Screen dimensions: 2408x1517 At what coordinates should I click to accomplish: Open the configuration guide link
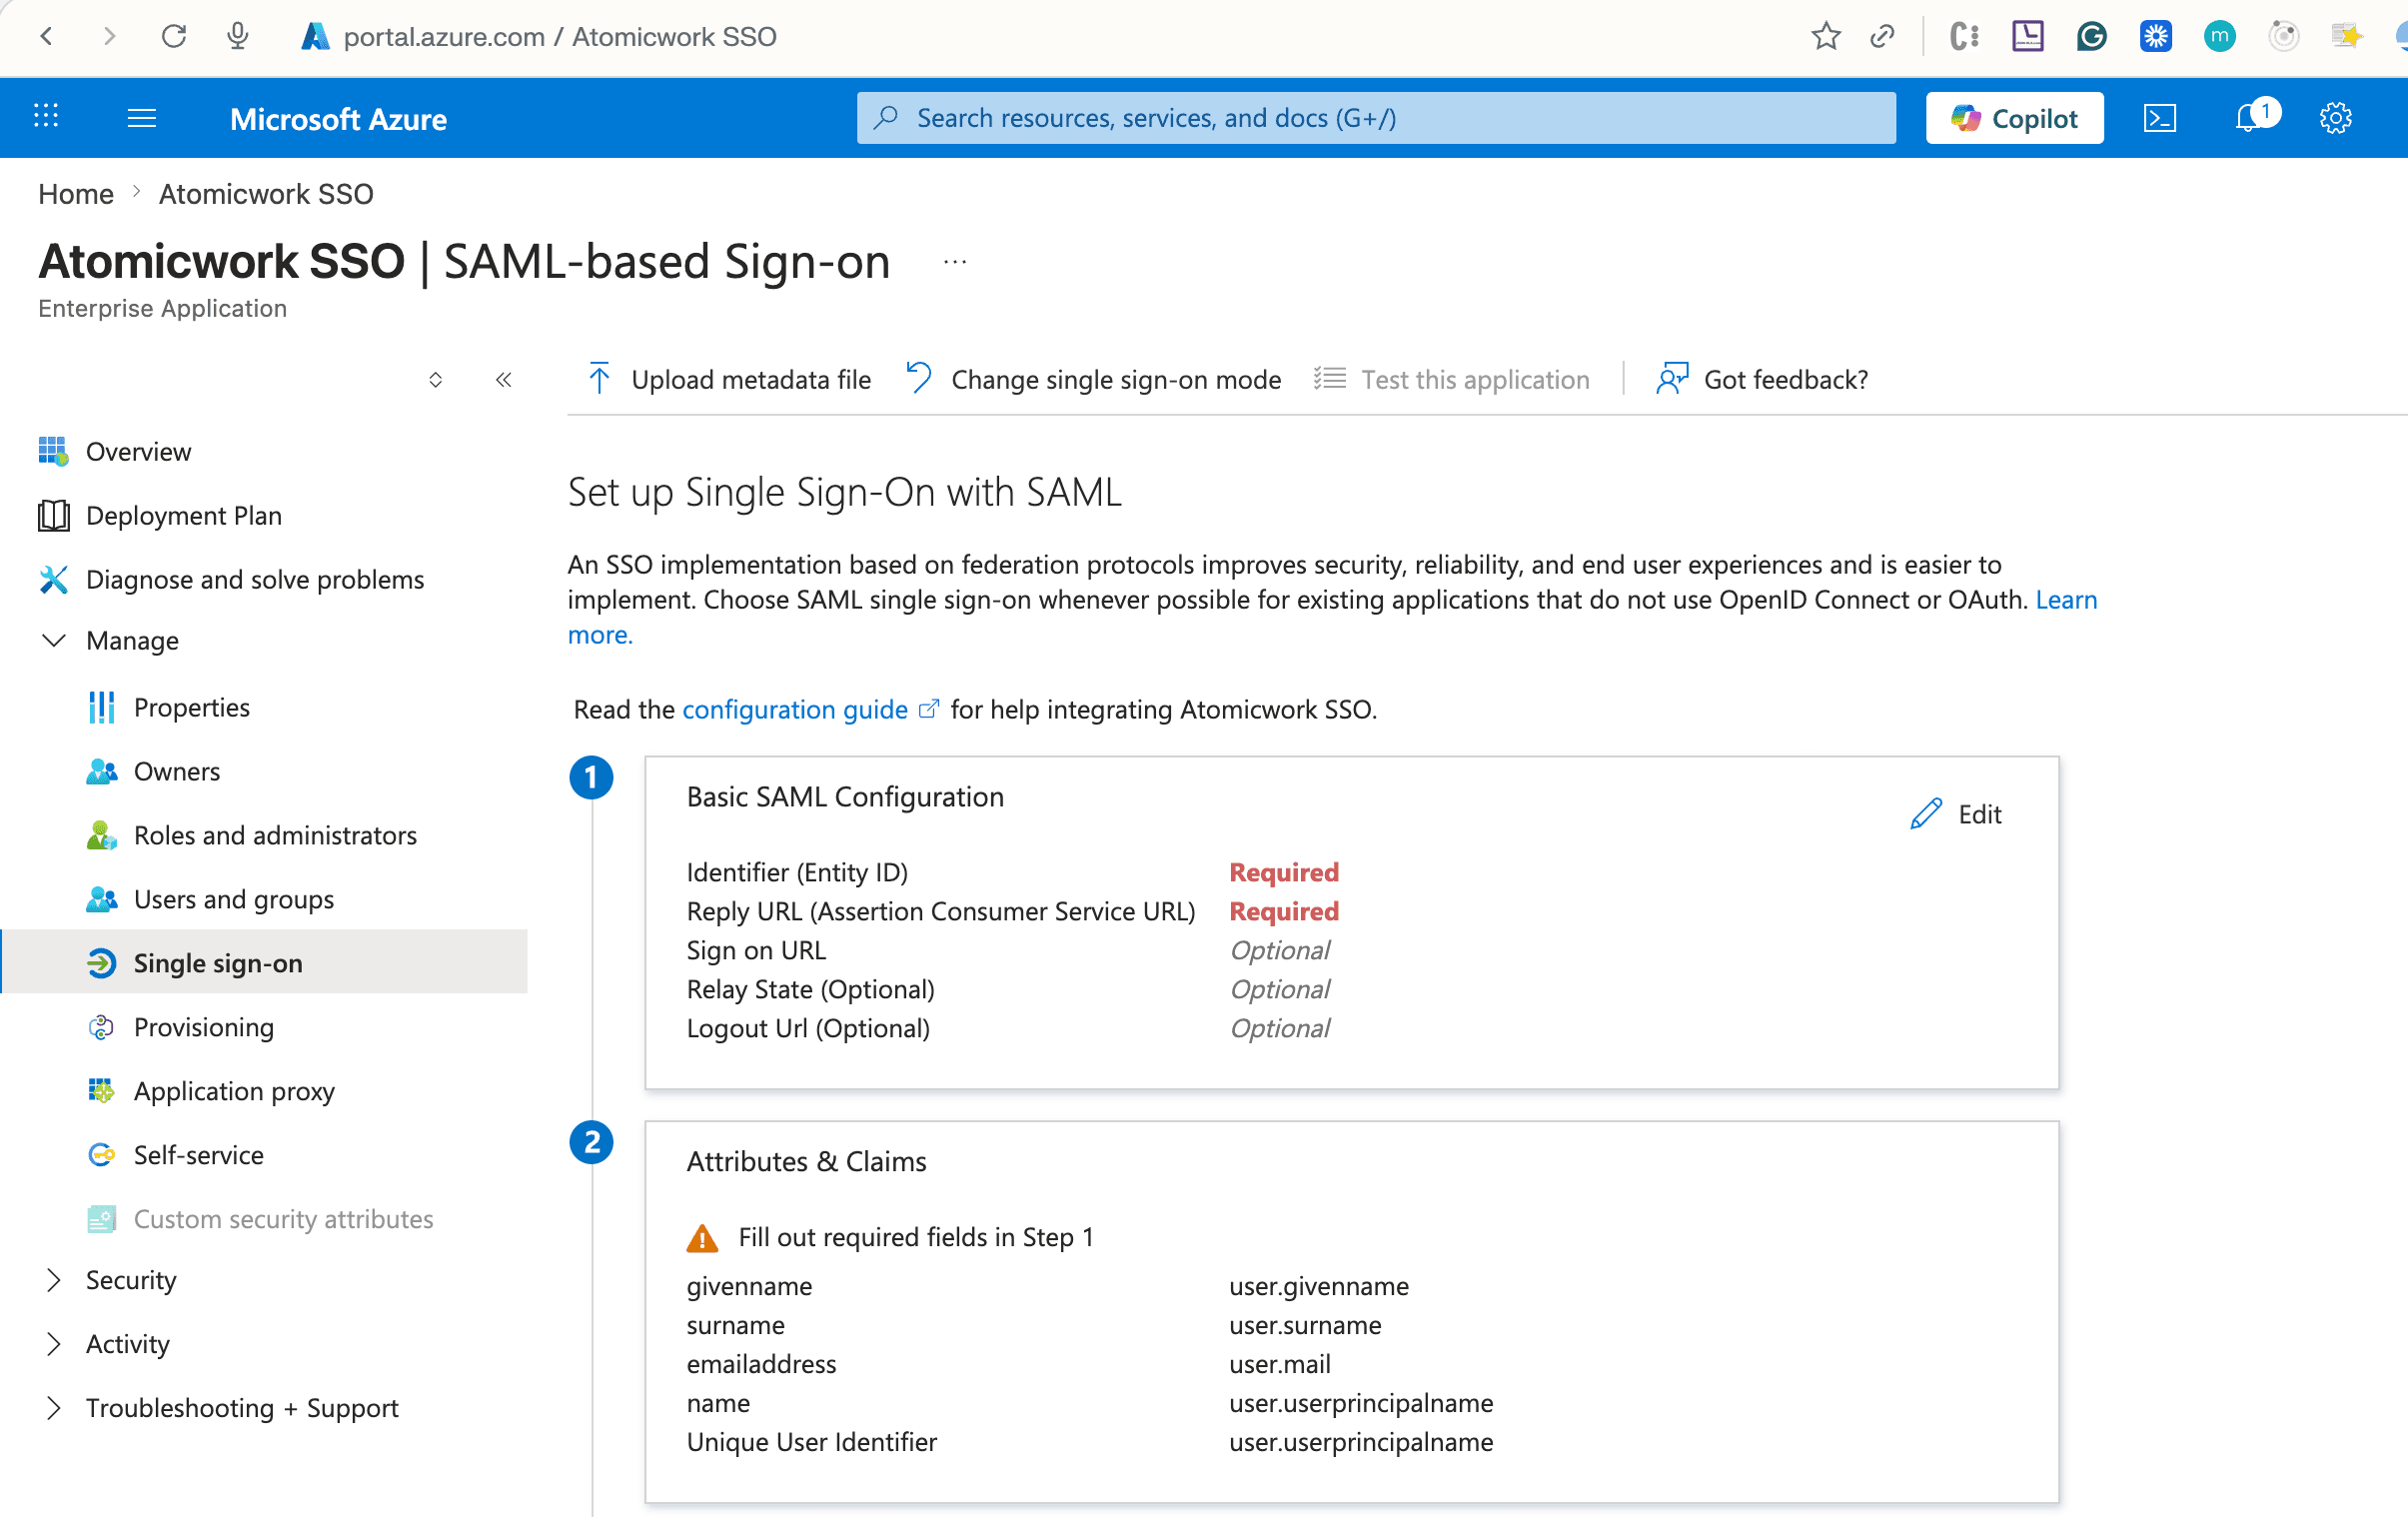[x=811, y=709]
